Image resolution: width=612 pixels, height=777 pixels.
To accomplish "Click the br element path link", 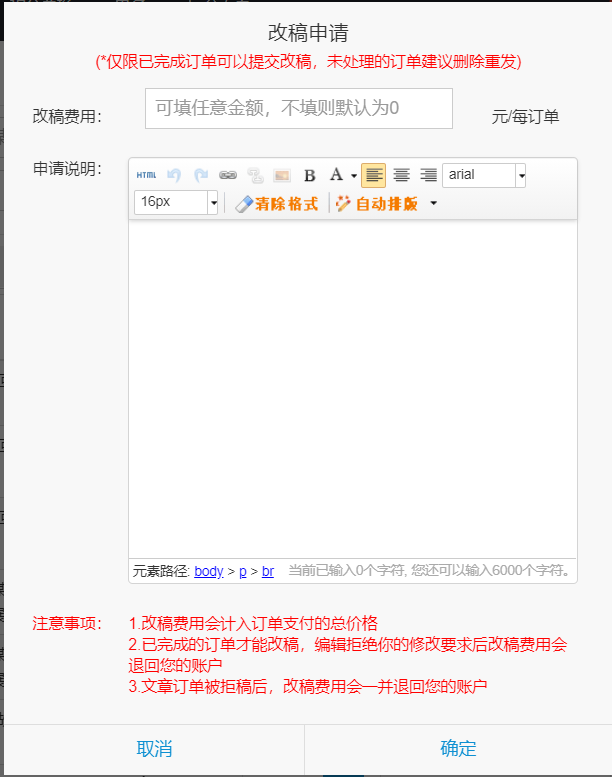I will (268, 571).
